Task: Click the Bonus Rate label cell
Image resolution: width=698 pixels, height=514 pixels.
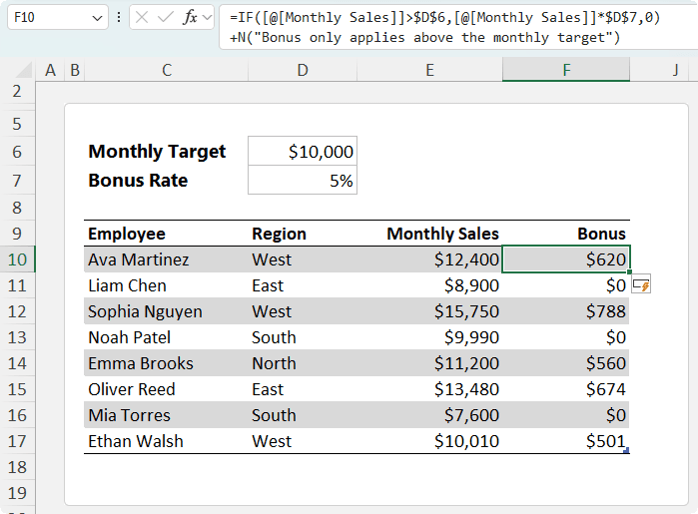Action: 166,180
